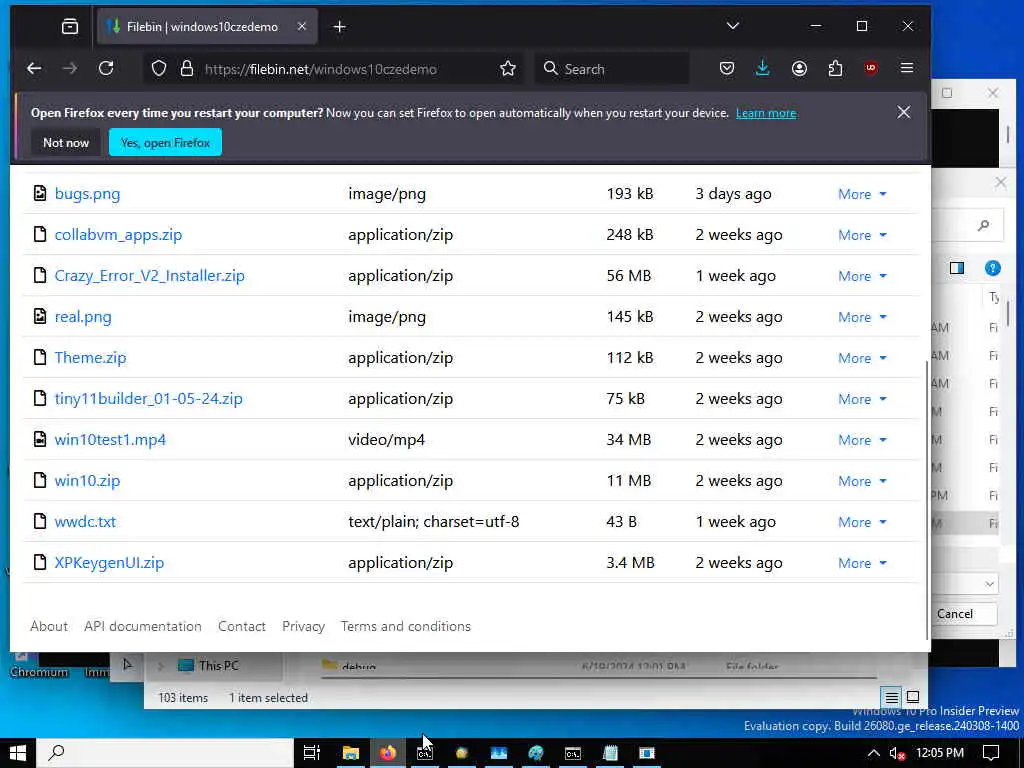The image size is (1024, 768).
Task: Click search magnifier in background dialog
Action: pyautogui.click(x=983, y=225)
